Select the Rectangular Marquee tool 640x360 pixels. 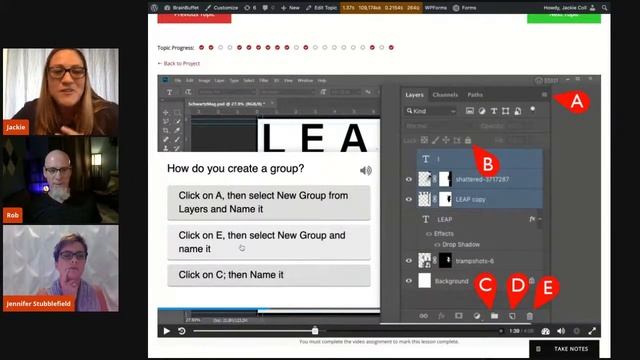coord(177,112)
